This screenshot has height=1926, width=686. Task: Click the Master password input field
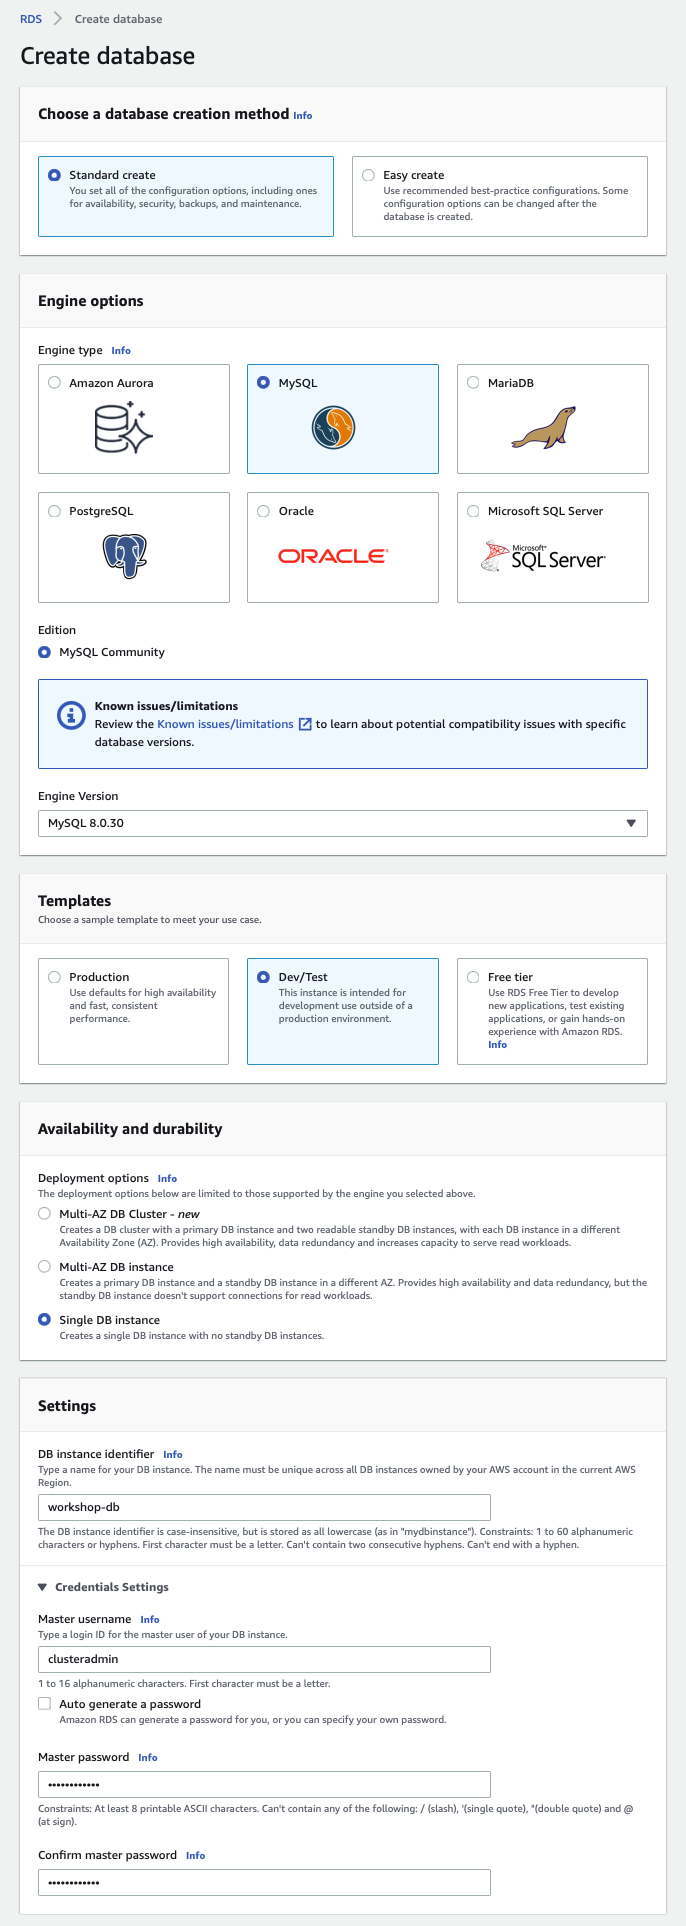pos(264,1784)
